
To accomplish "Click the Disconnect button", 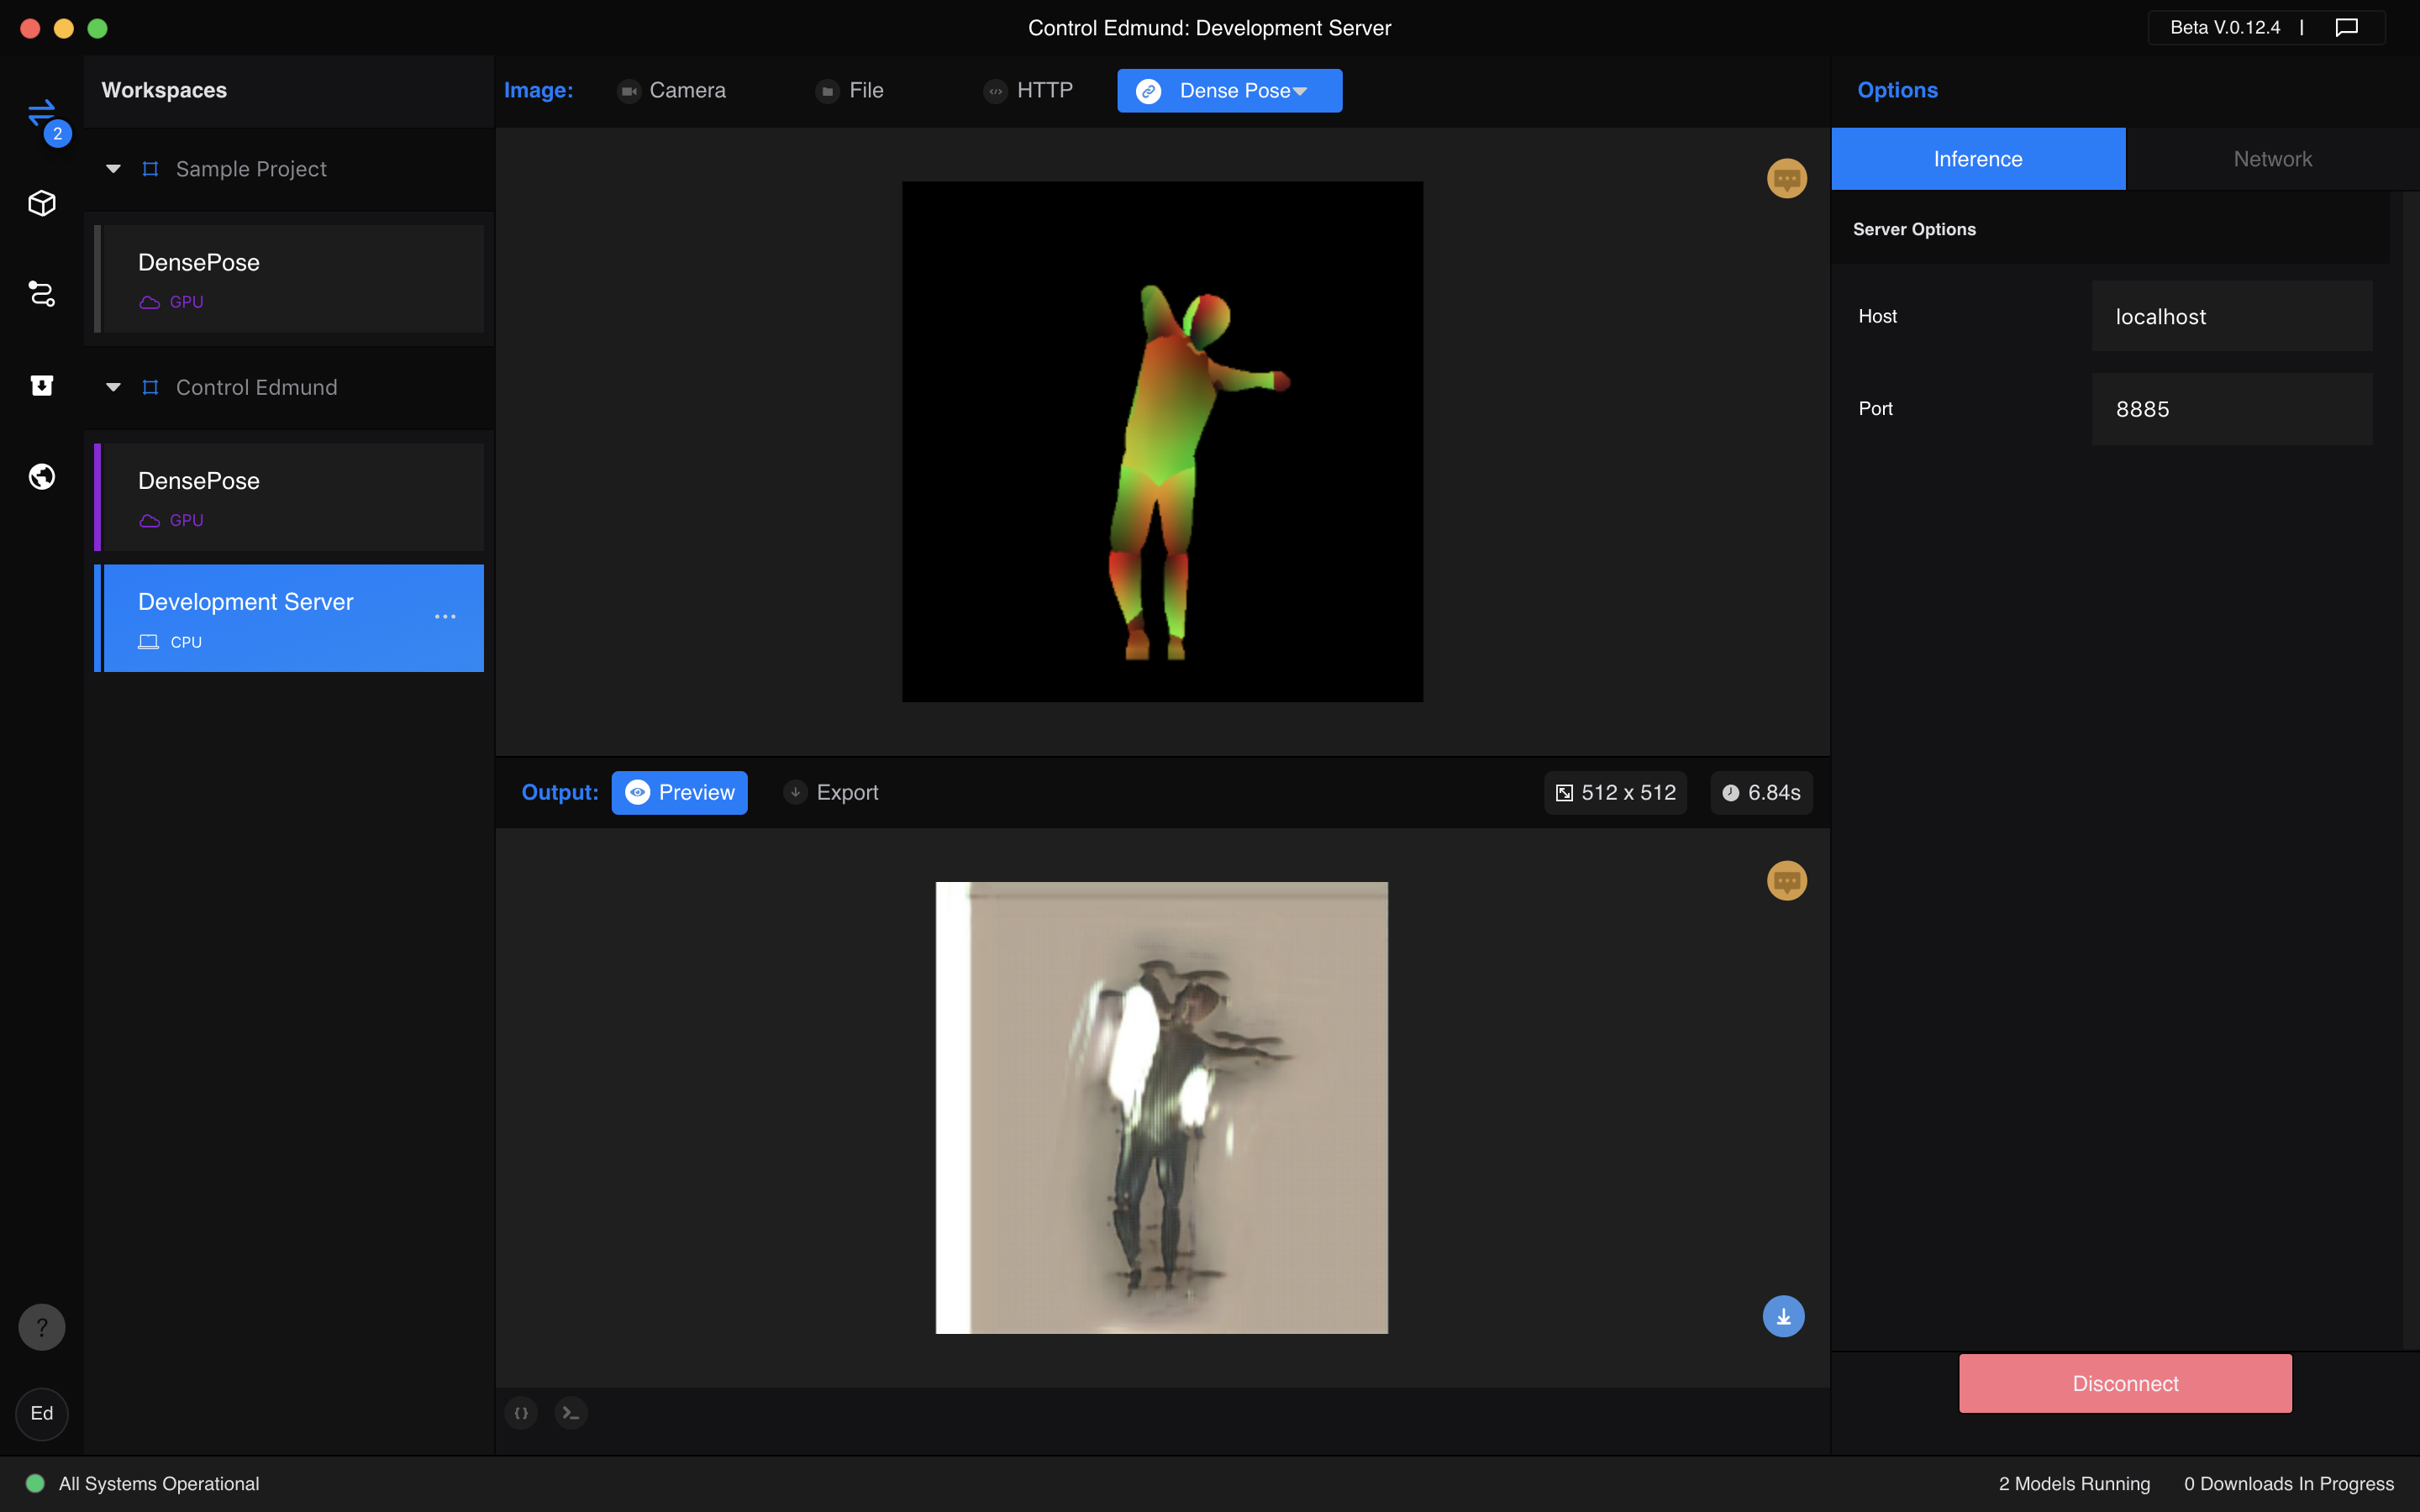I will coord(2125,1383).
